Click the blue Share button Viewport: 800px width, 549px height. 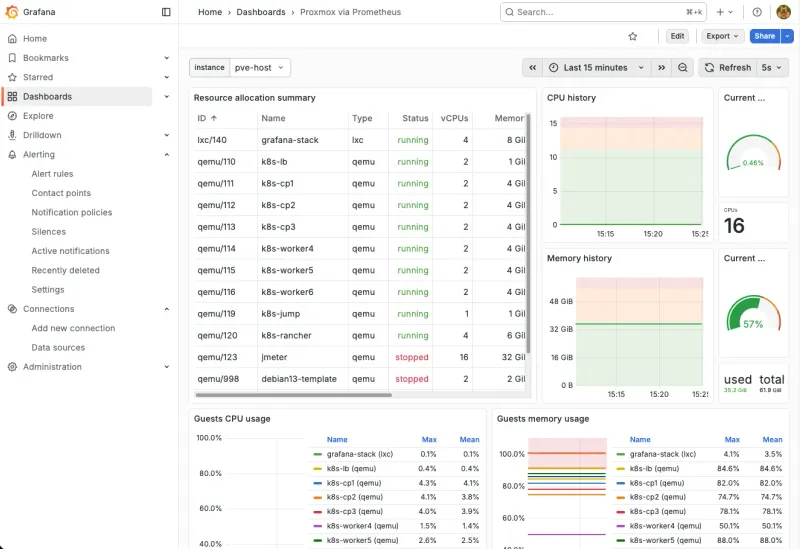tap(765, 36)
